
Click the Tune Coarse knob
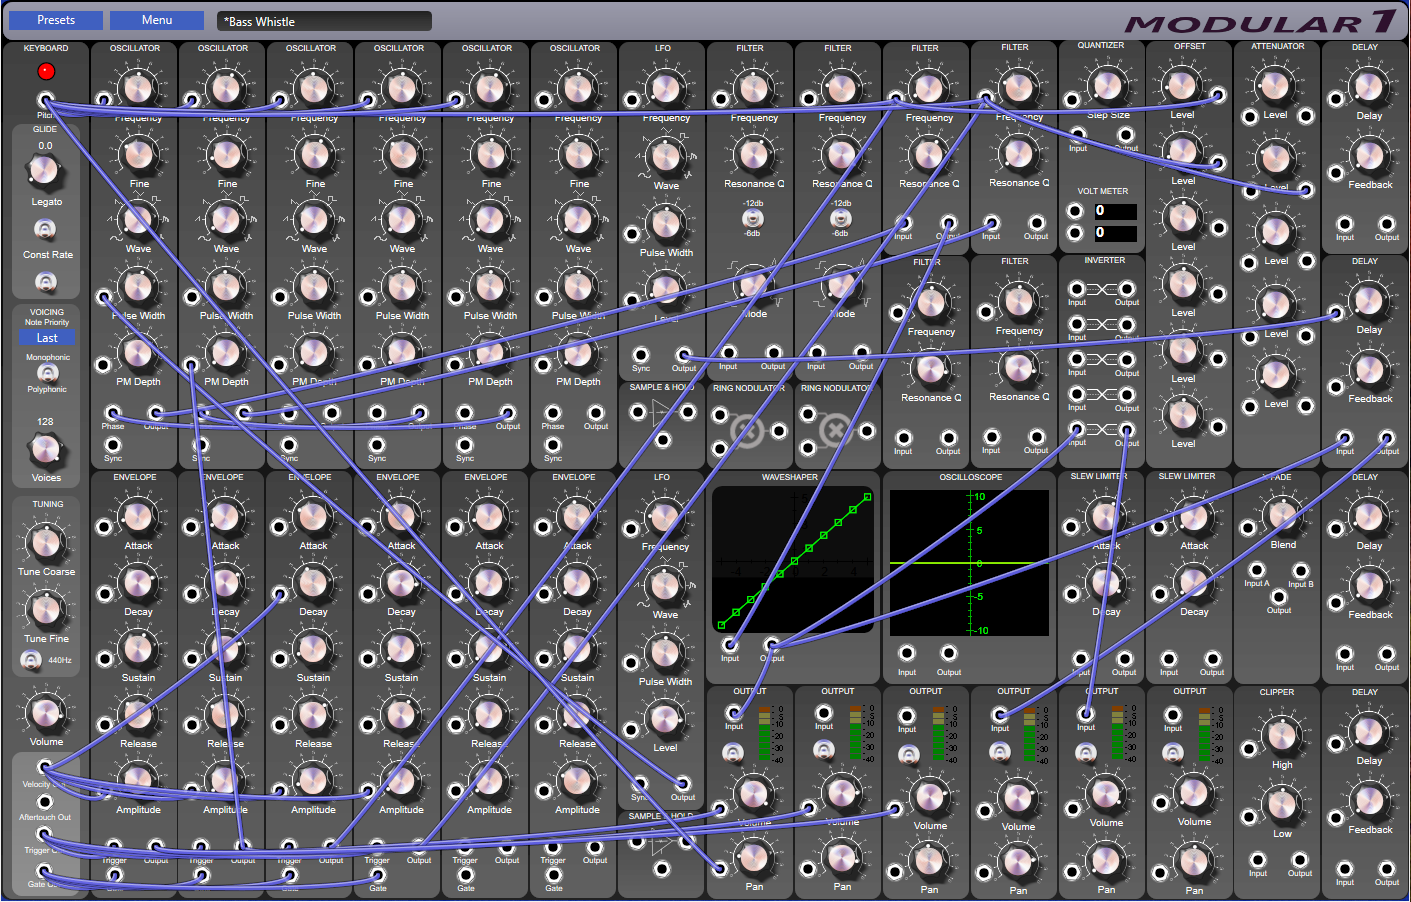coord(46,543)
